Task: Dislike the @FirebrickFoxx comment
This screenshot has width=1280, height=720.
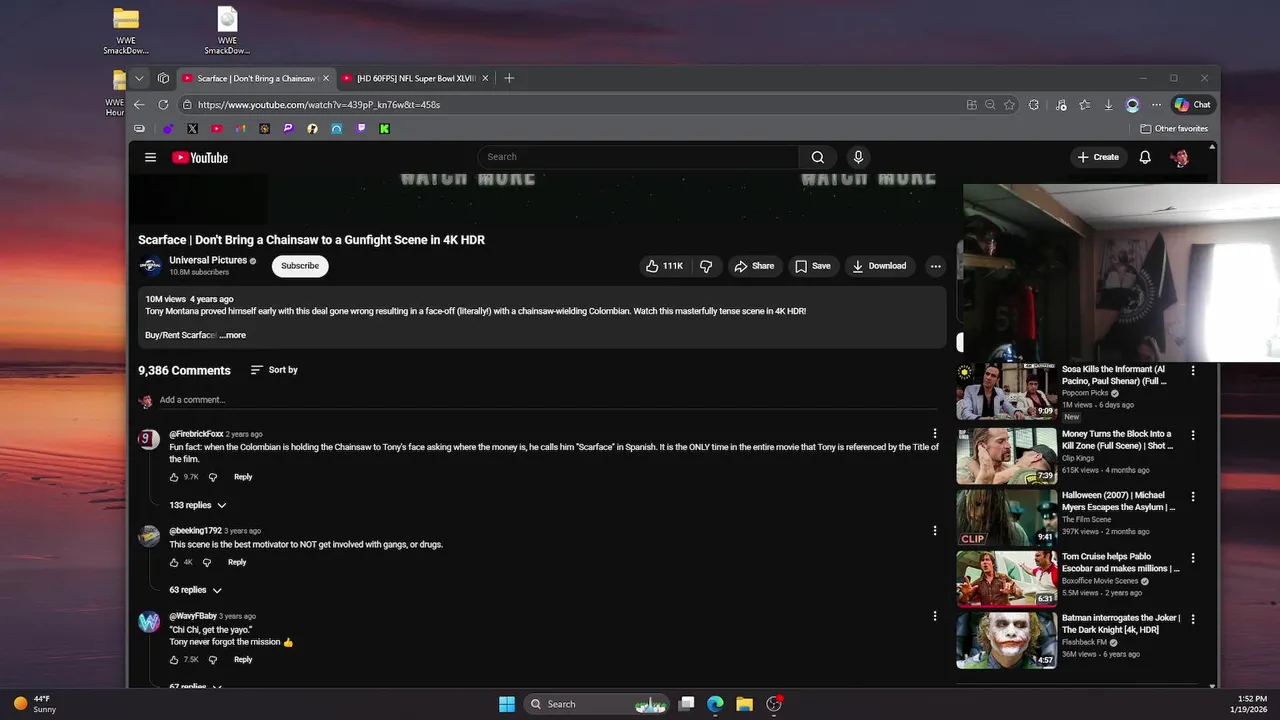Action: pyautogui.click(x=212, y=477)
